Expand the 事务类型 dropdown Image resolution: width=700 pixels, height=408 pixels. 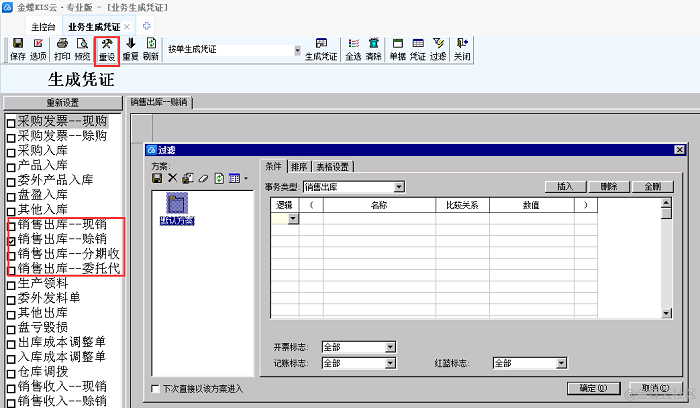(x=399, y=187)
